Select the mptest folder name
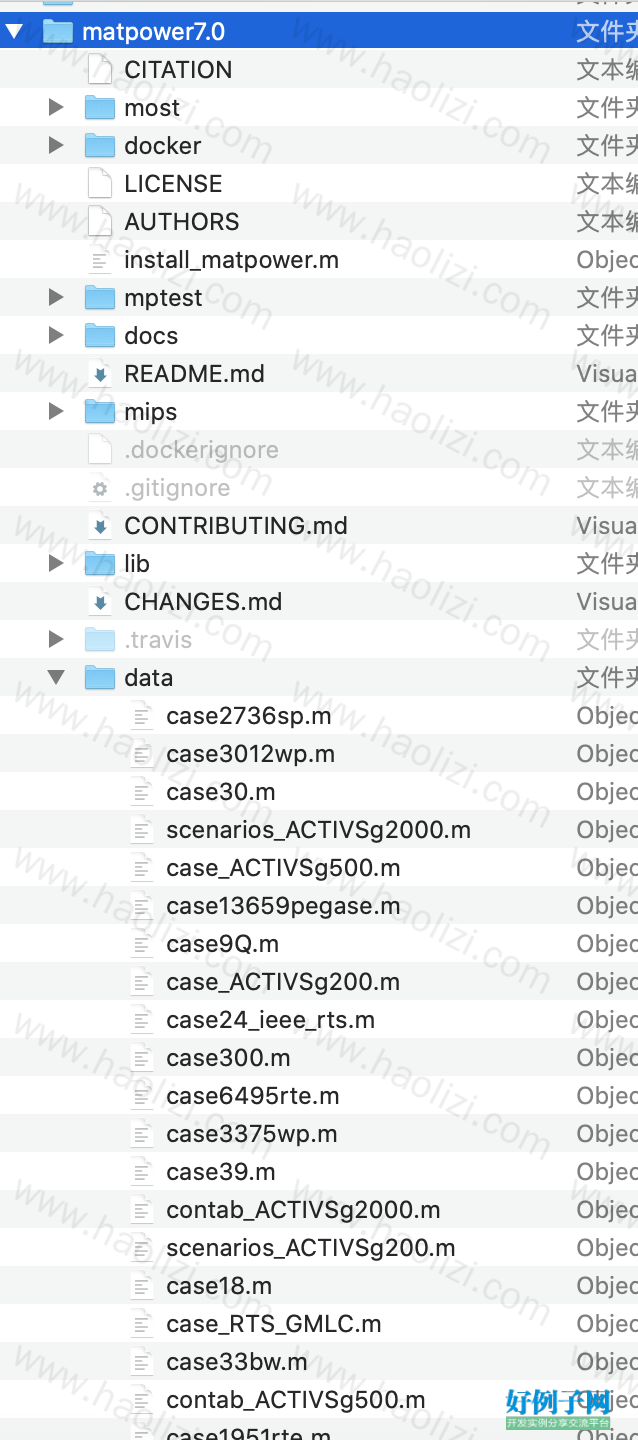Screen dimensions: 638x1440 (x=163, y=299)
